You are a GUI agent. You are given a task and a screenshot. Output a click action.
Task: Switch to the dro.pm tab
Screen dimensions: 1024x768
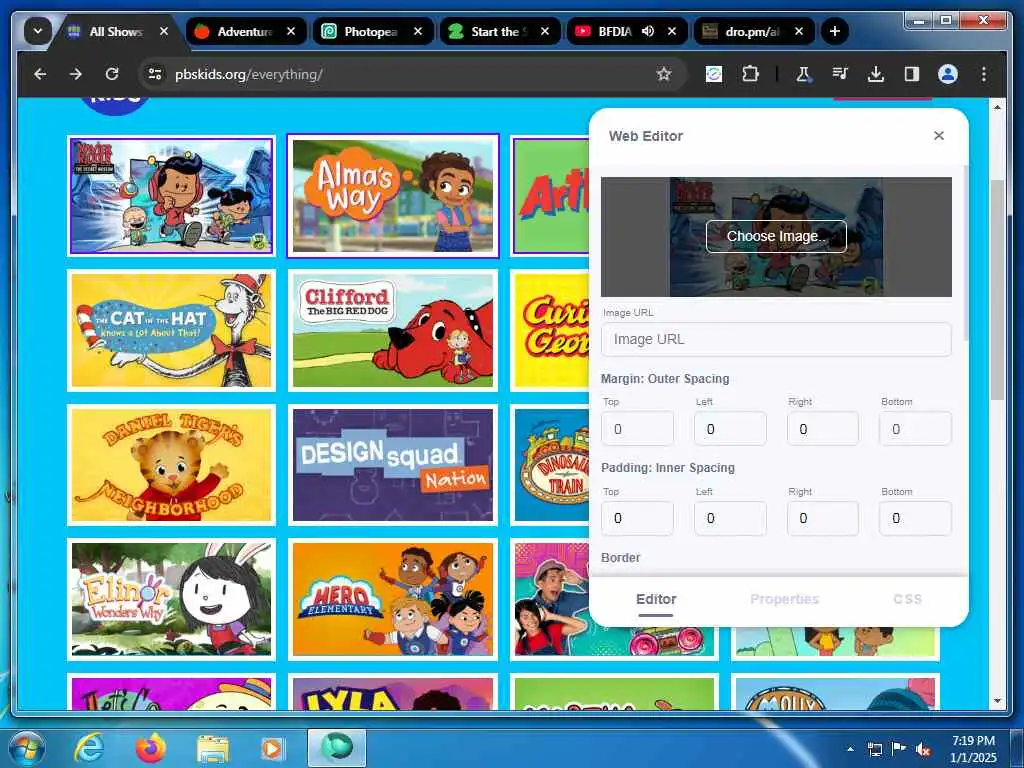tap(753, 31)
